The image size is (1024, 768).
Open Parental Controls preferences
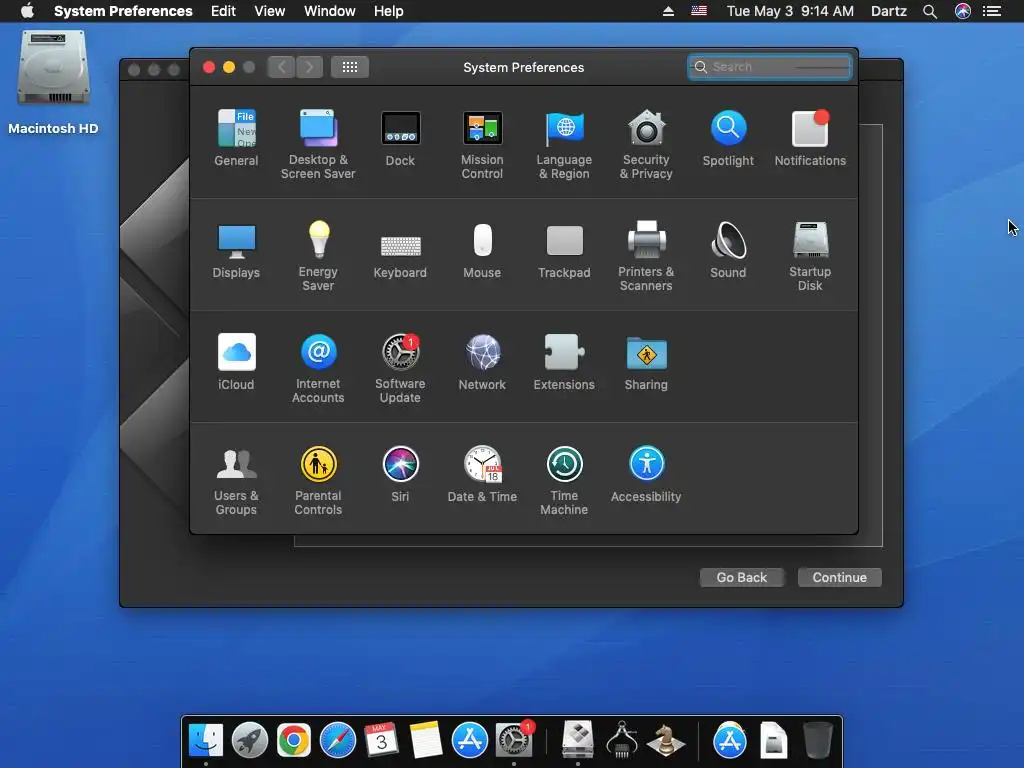(318, 481)
